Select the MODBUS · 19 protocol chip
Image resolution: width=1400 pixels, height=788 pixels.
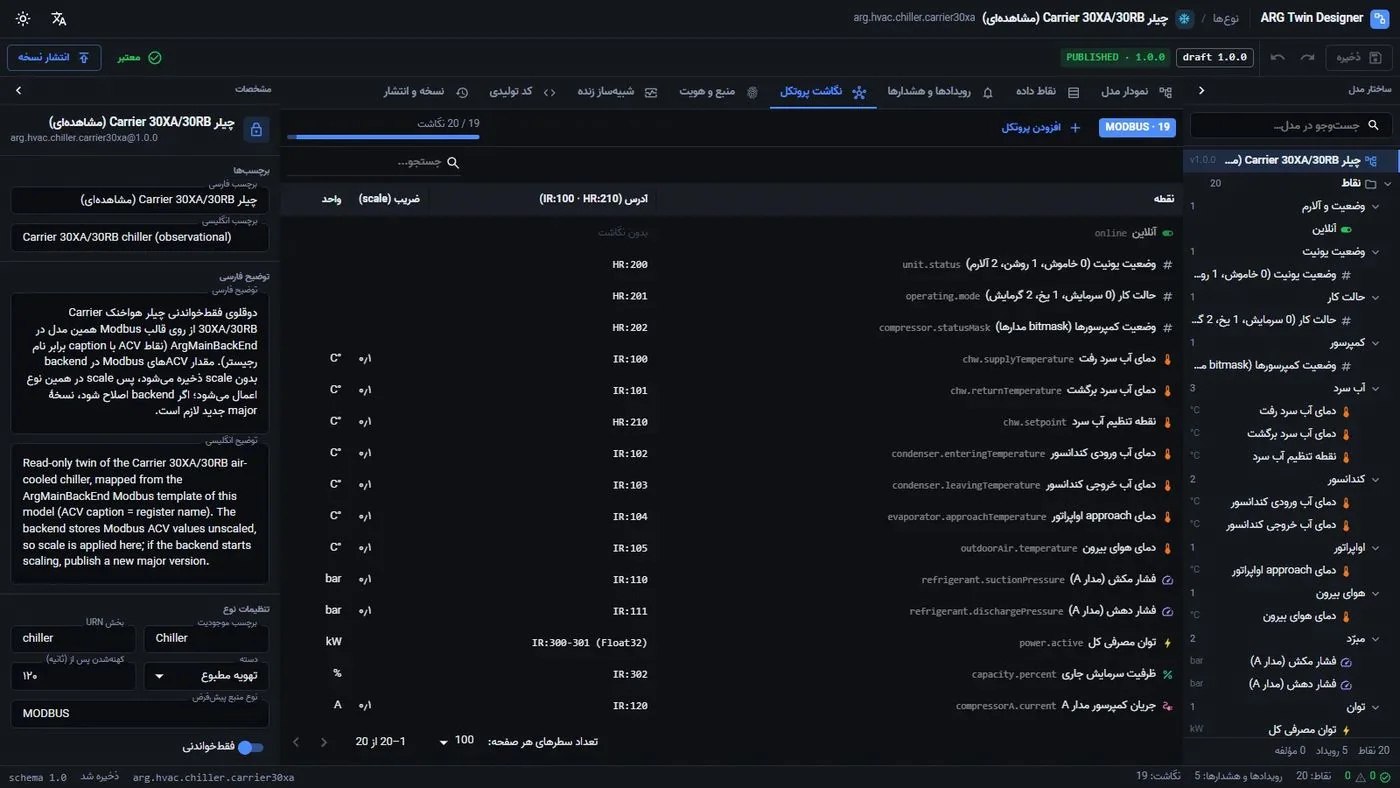[x=1137, y=127]
